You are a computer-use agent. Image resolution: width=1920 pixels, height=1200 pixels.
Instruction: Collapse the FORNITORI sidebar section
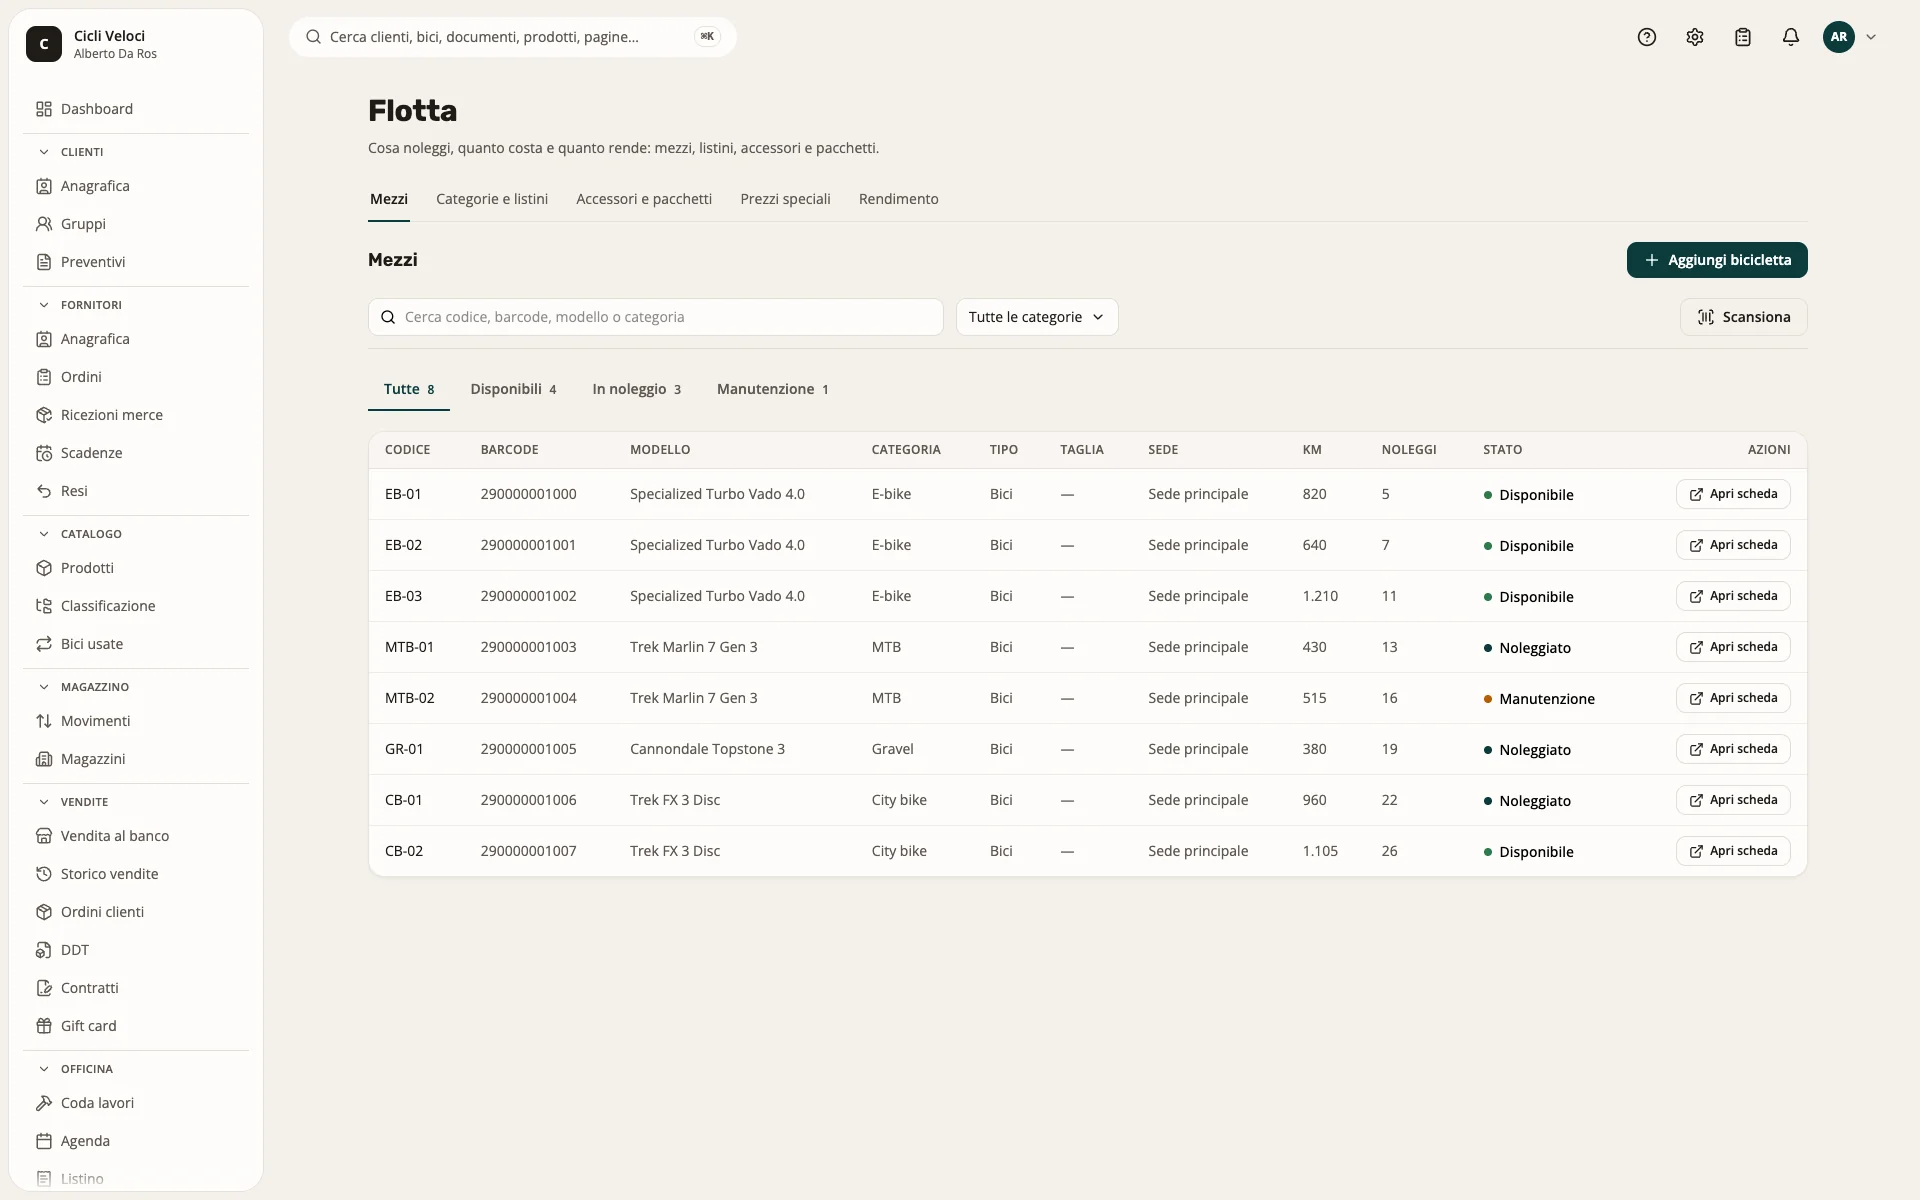44,305
